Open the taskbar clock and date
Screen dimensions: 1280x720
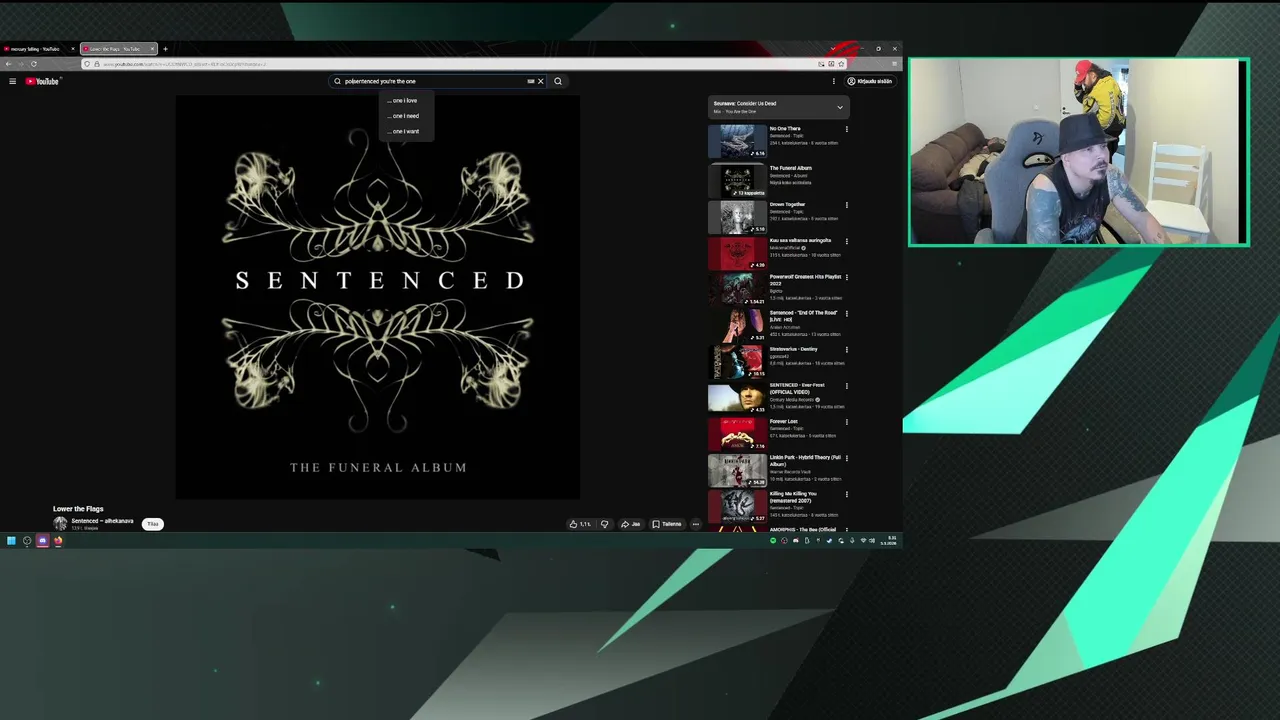pos(890,541)
